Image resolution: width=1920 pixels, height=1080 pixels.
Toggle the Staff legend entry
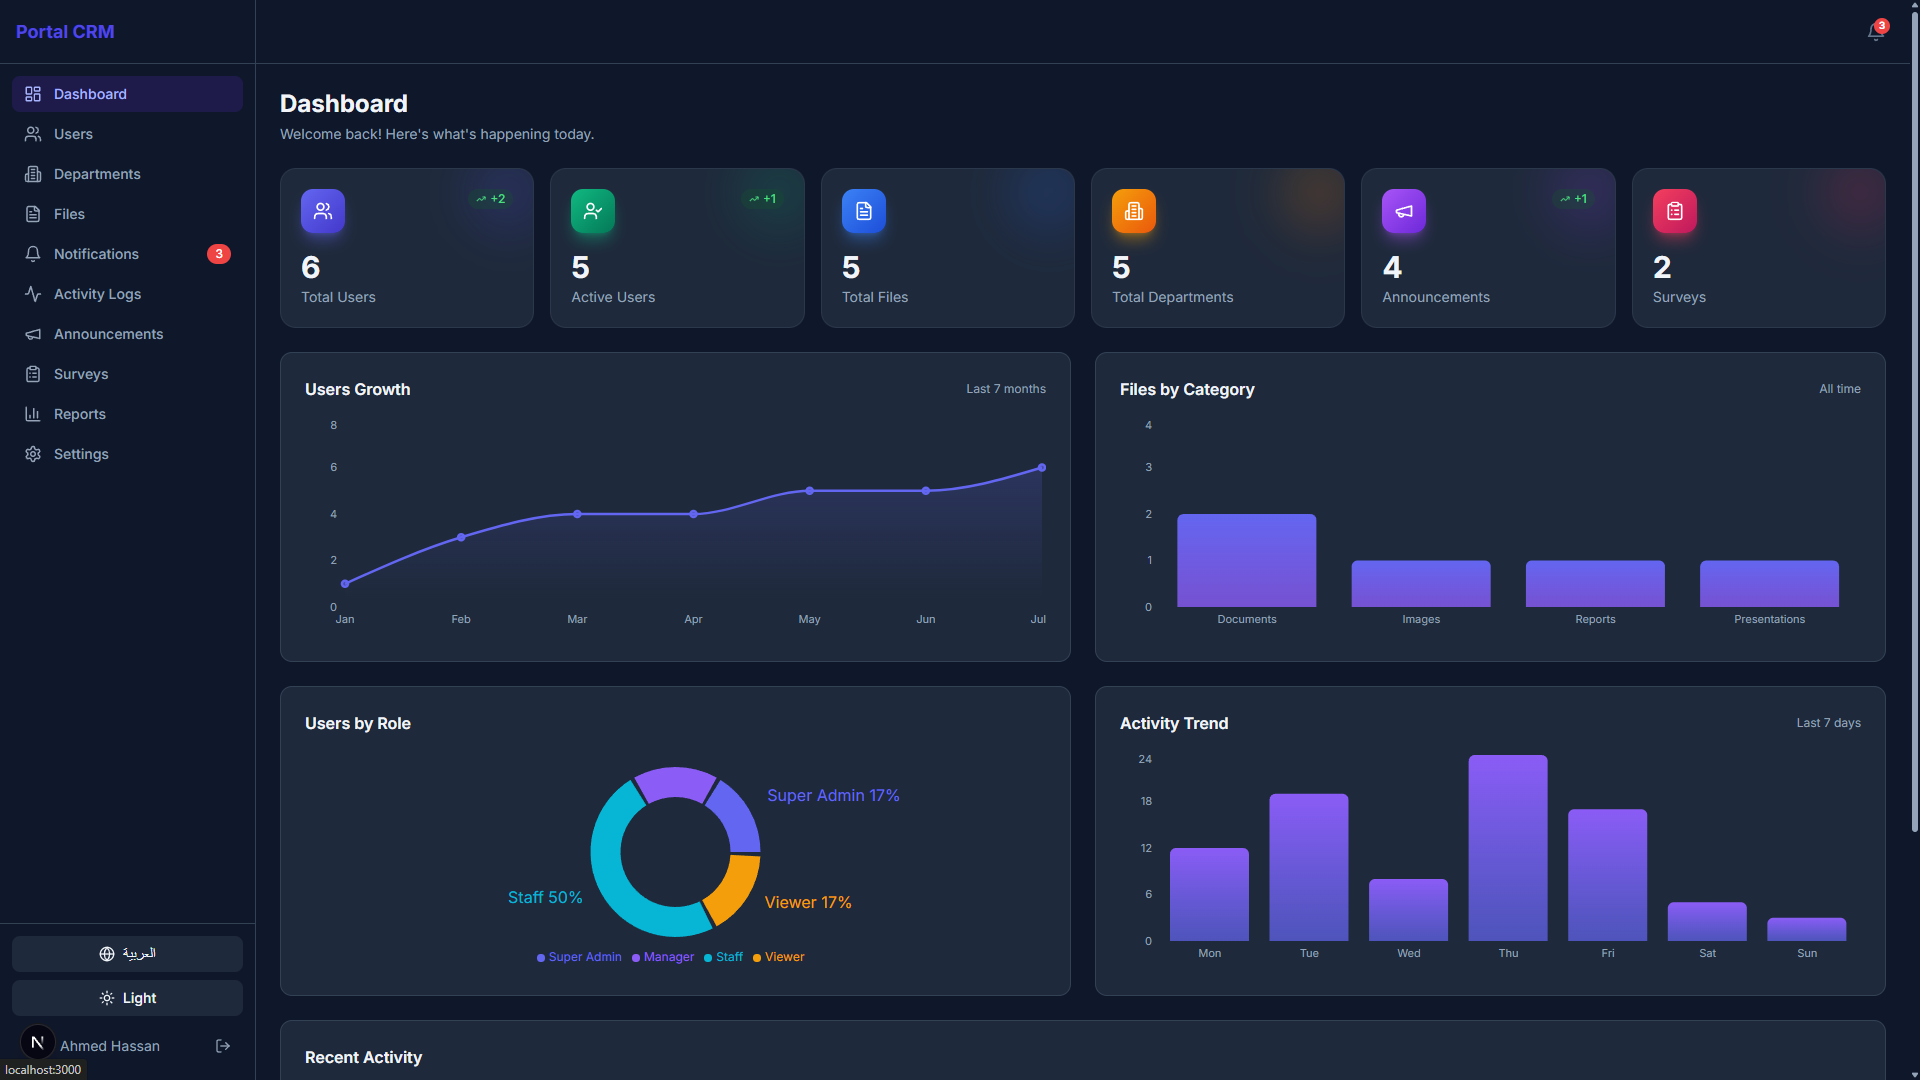pyautogui.click(x=724, y=957)
